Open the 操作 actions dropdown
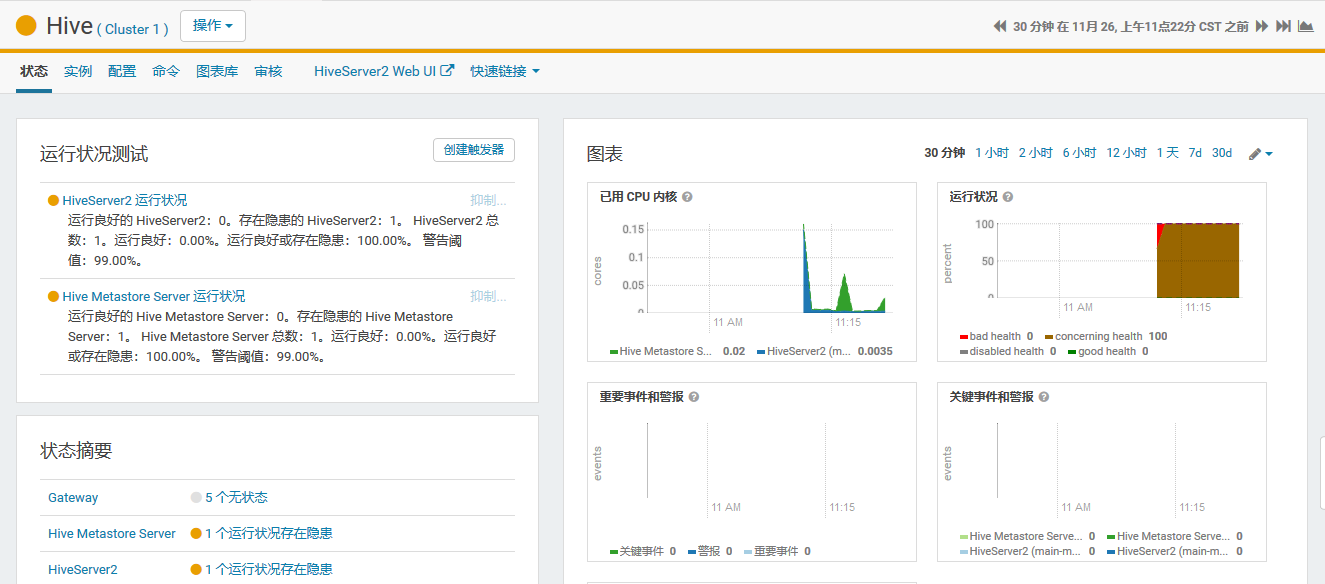1325x584 pixels. click(213, 26)
